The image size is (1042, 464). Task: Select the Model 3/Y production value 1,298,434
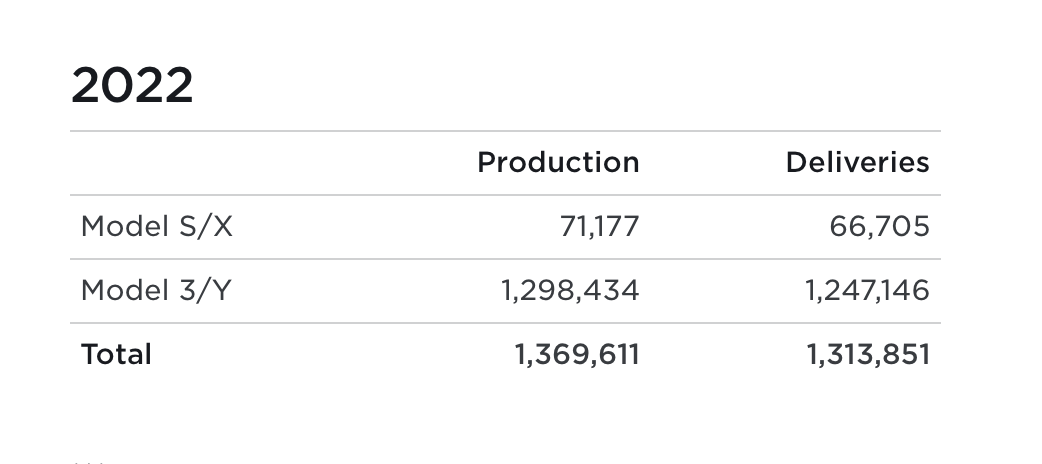tap(570, 290)
